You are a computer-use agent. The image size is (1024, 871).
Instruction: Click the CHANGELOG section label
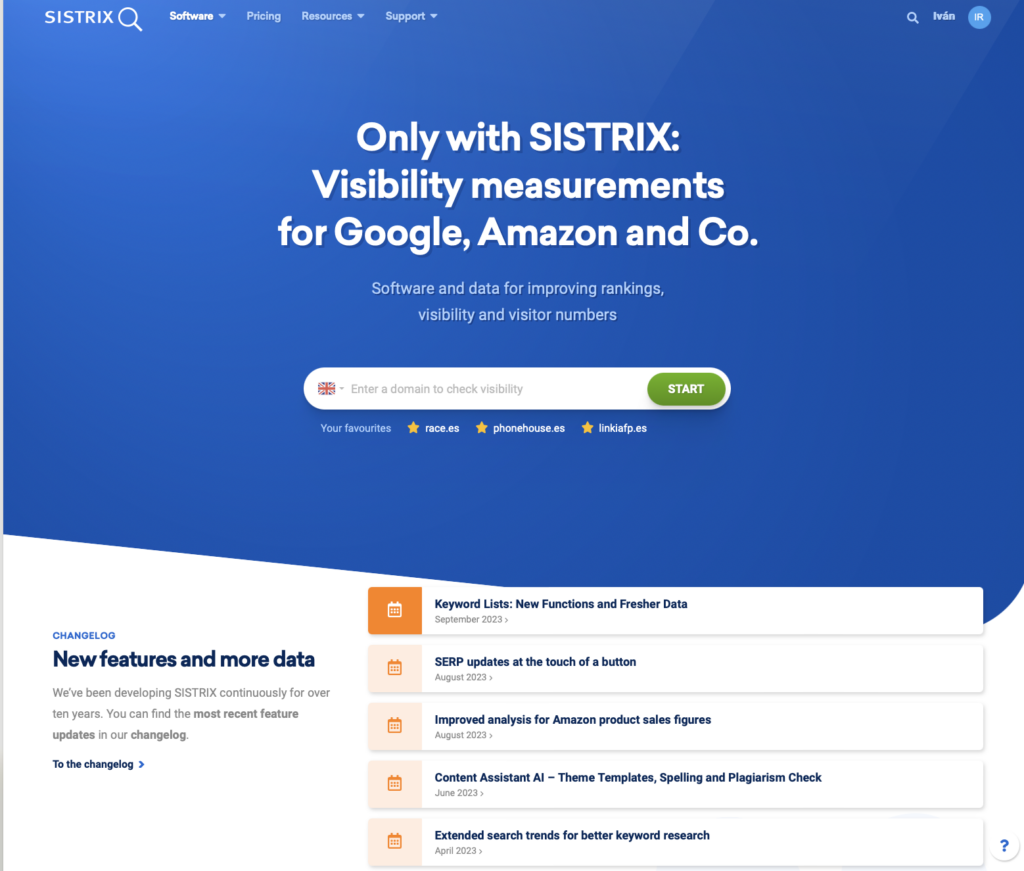(84, 635)
